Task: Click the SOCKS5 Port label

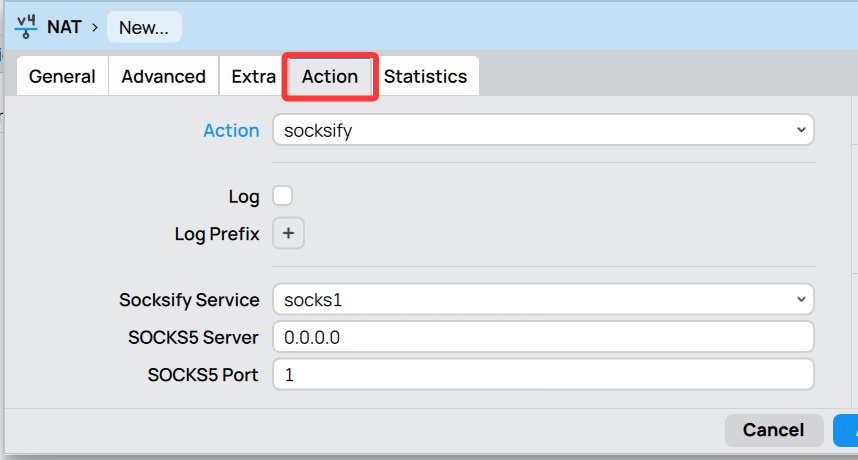Action: [203, 375]
